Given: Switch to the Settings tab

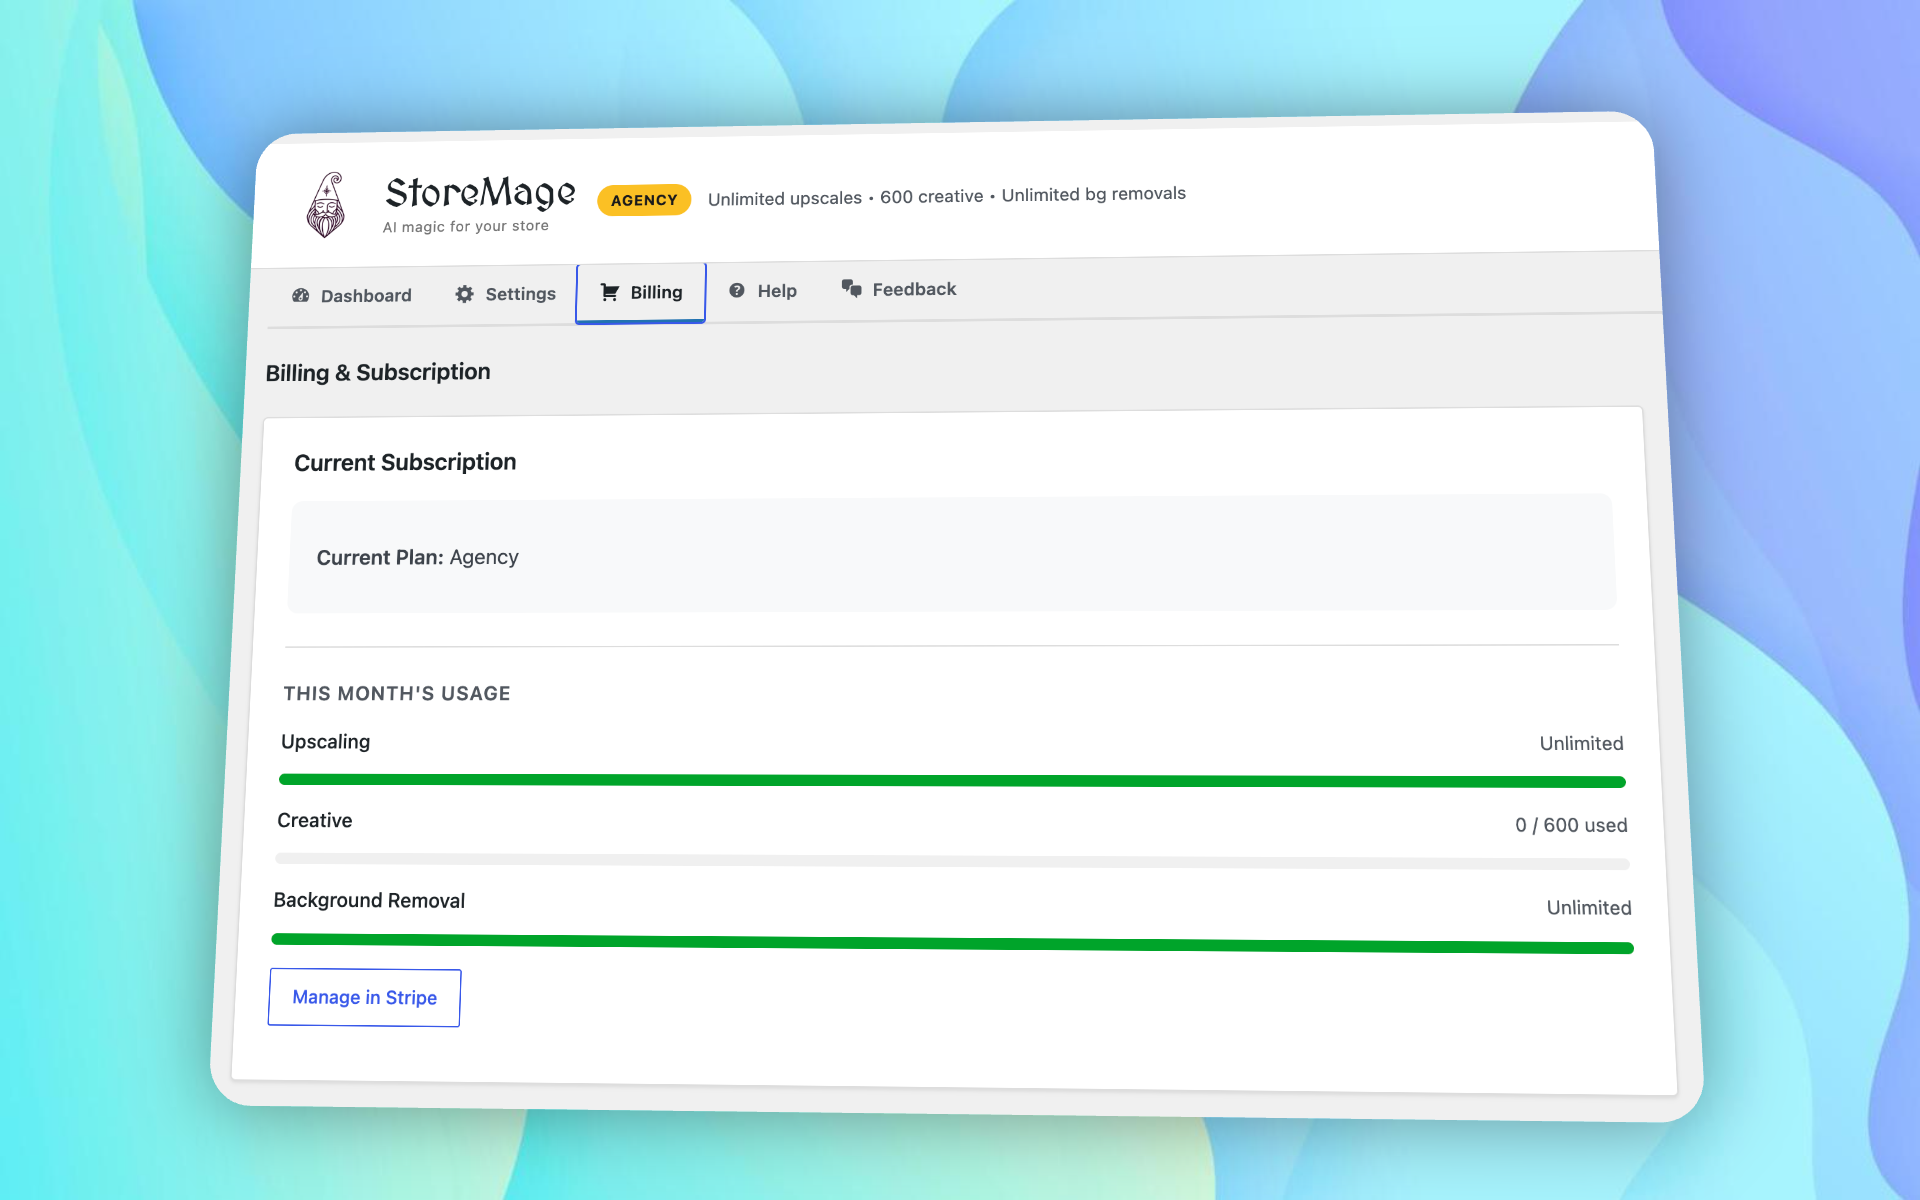Looking at the screenshot, I should (x=505, y=294).
